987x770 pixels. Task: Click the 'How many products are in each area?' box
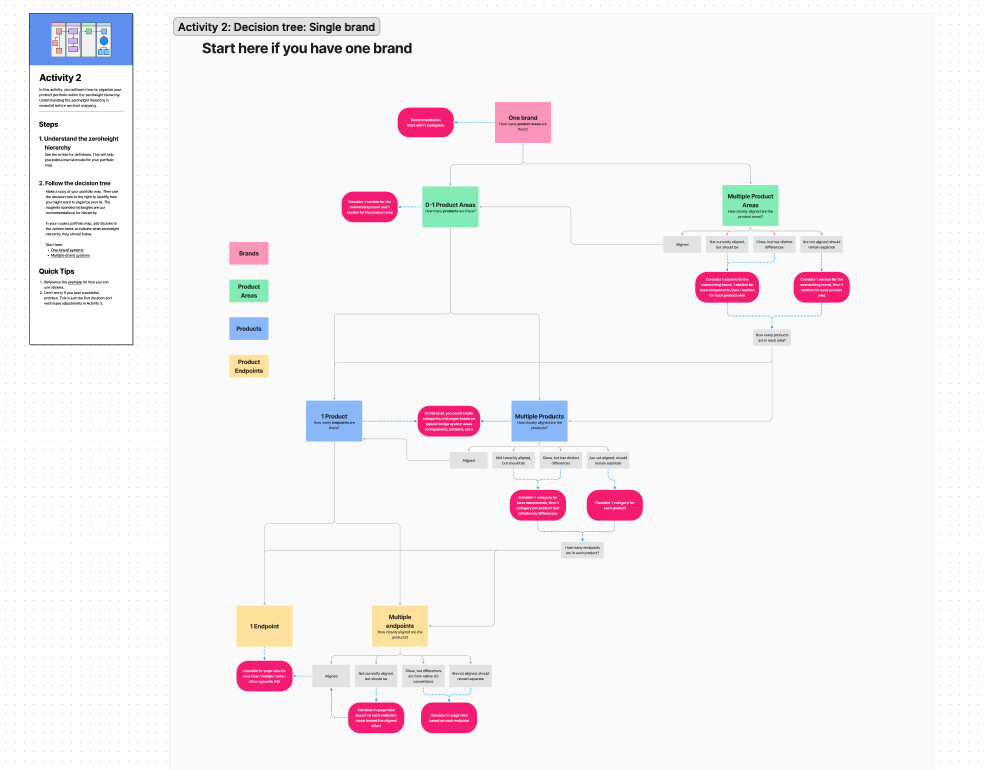coord(772,337)
